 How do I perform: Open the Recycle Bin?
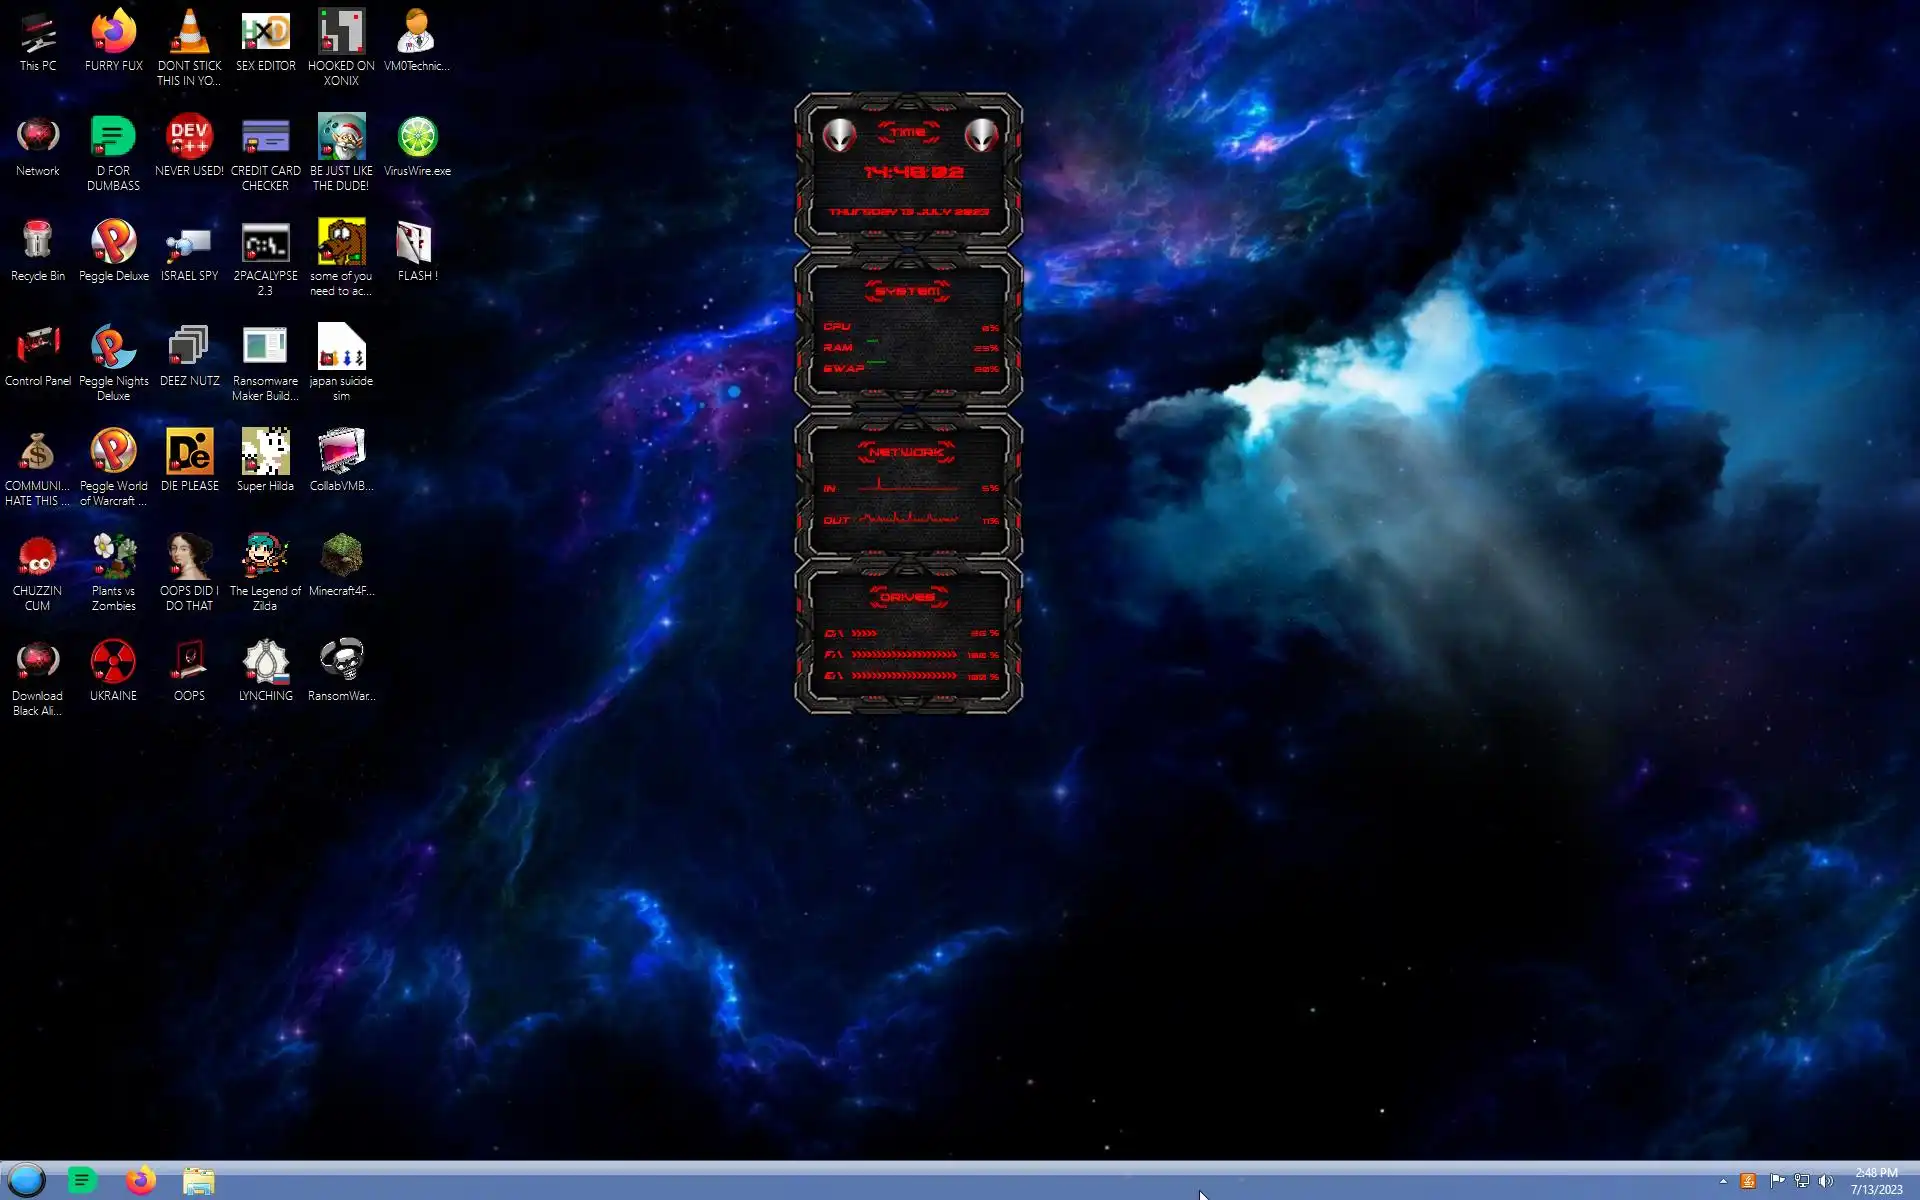tap(38, 243)
